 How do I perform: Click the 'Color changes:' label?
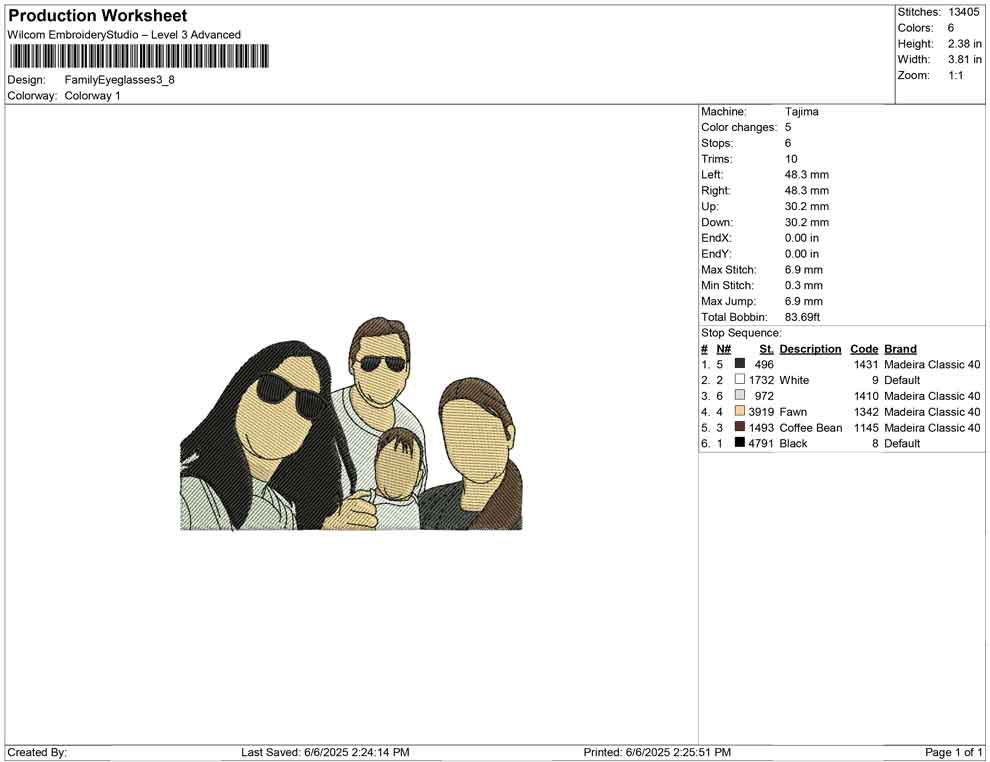[x=739, y=128]
